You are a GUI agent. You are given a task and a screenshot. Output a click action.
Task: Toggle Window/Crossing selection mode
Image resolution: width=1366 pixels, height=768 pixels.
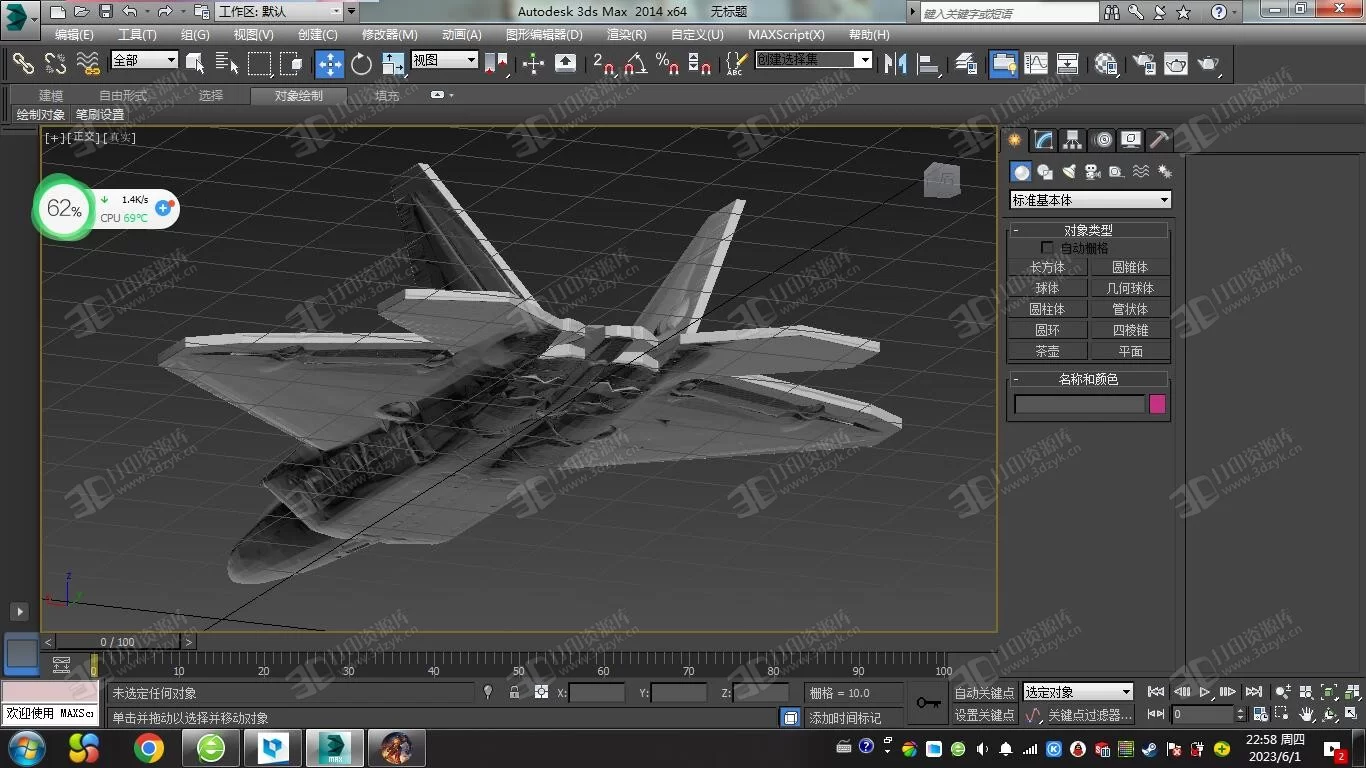[x=292, y=63]
